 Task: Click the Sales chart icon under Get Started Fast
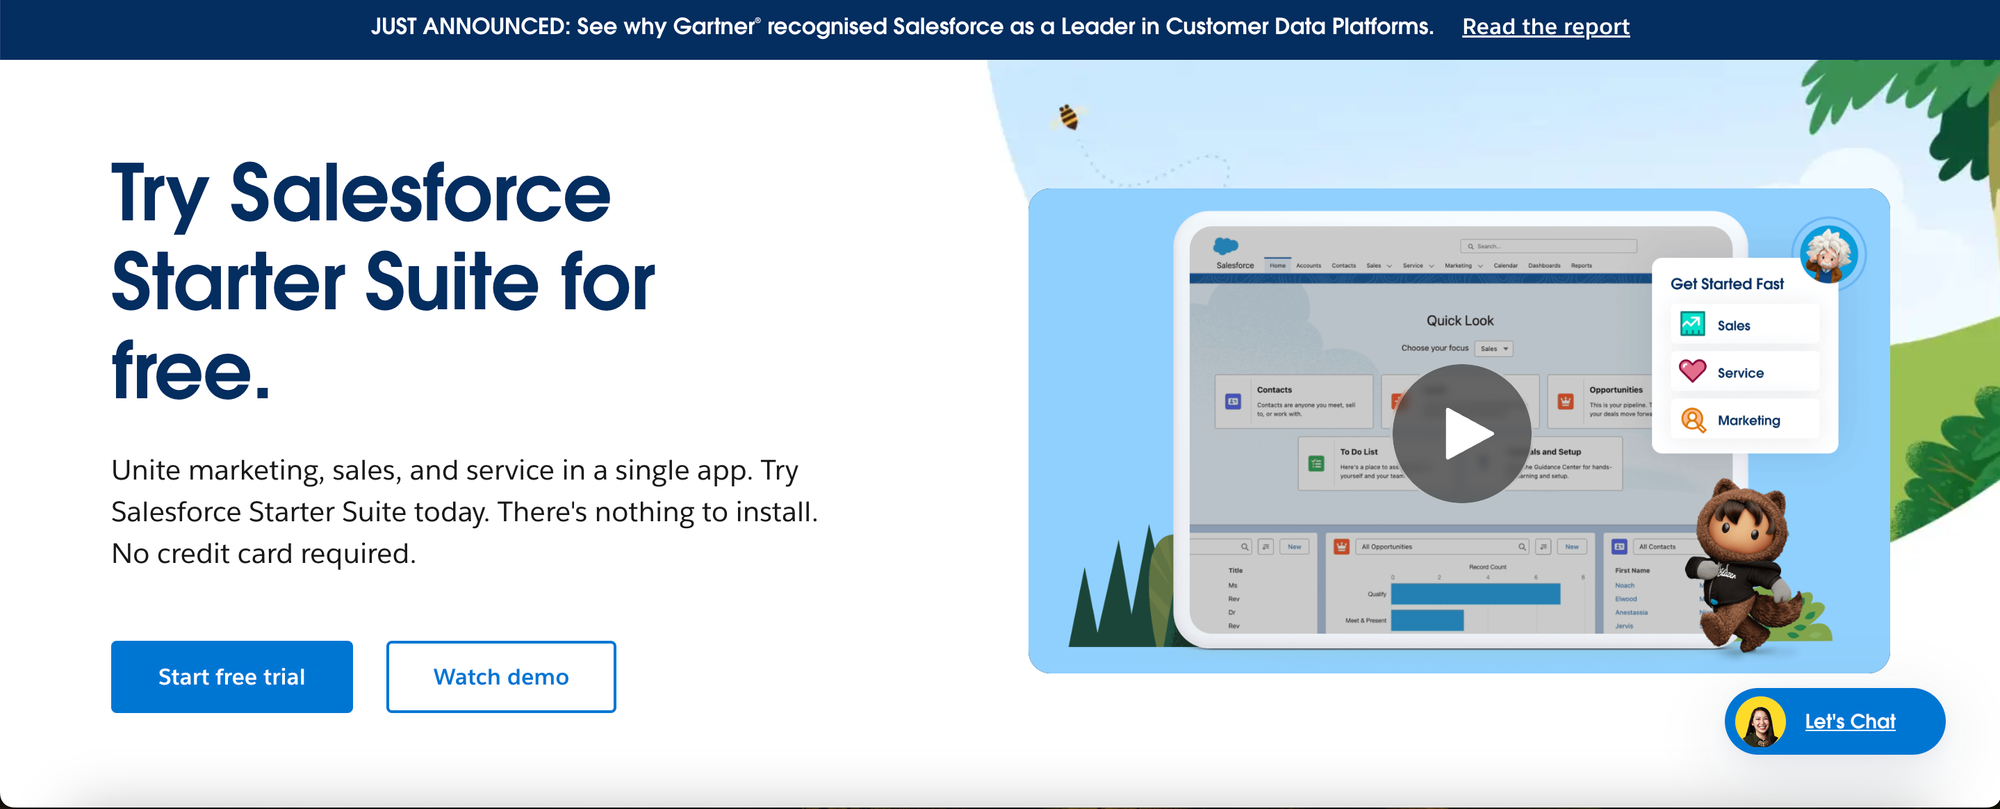1693,324
